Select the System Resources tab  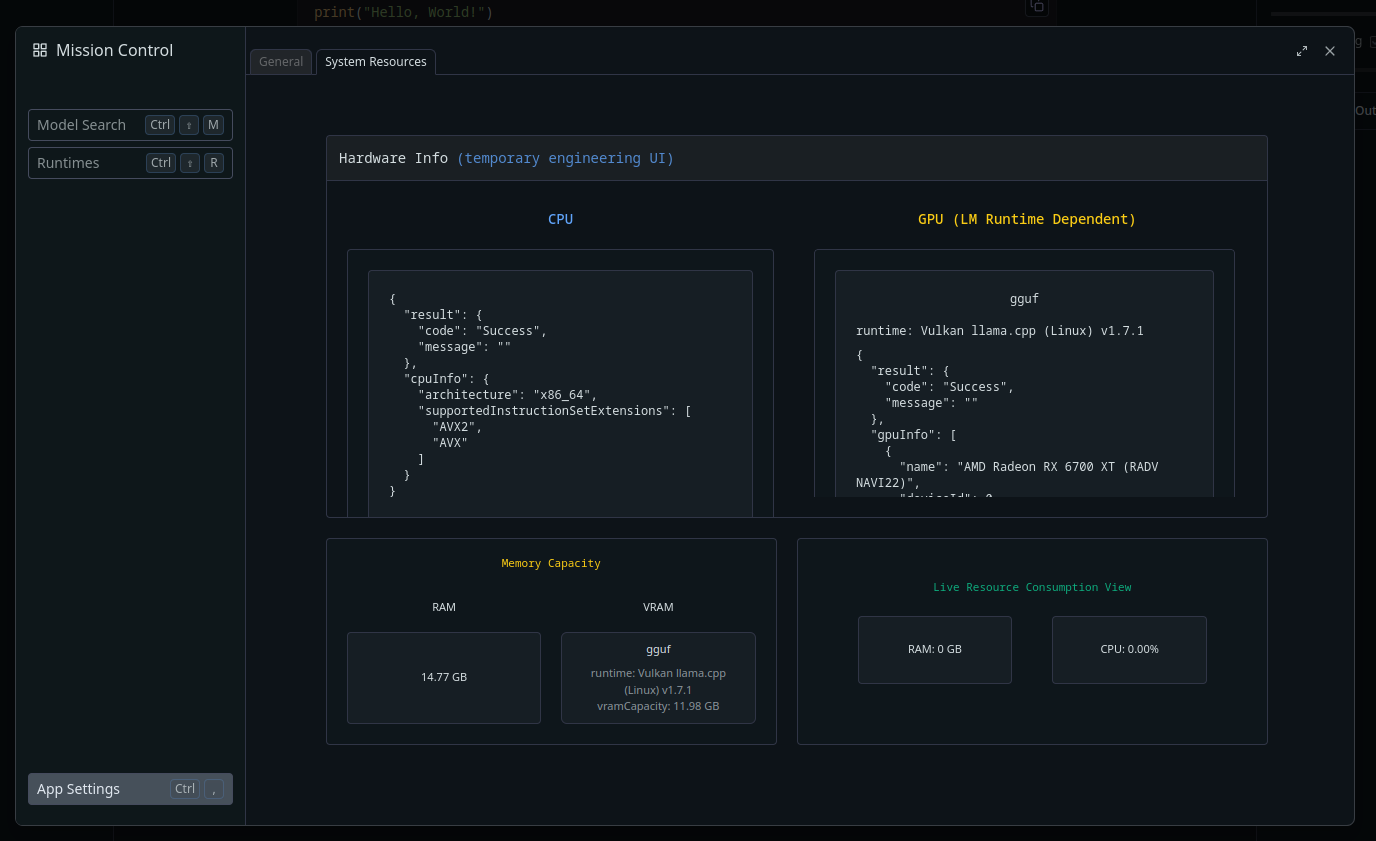(x=376, y=61)
